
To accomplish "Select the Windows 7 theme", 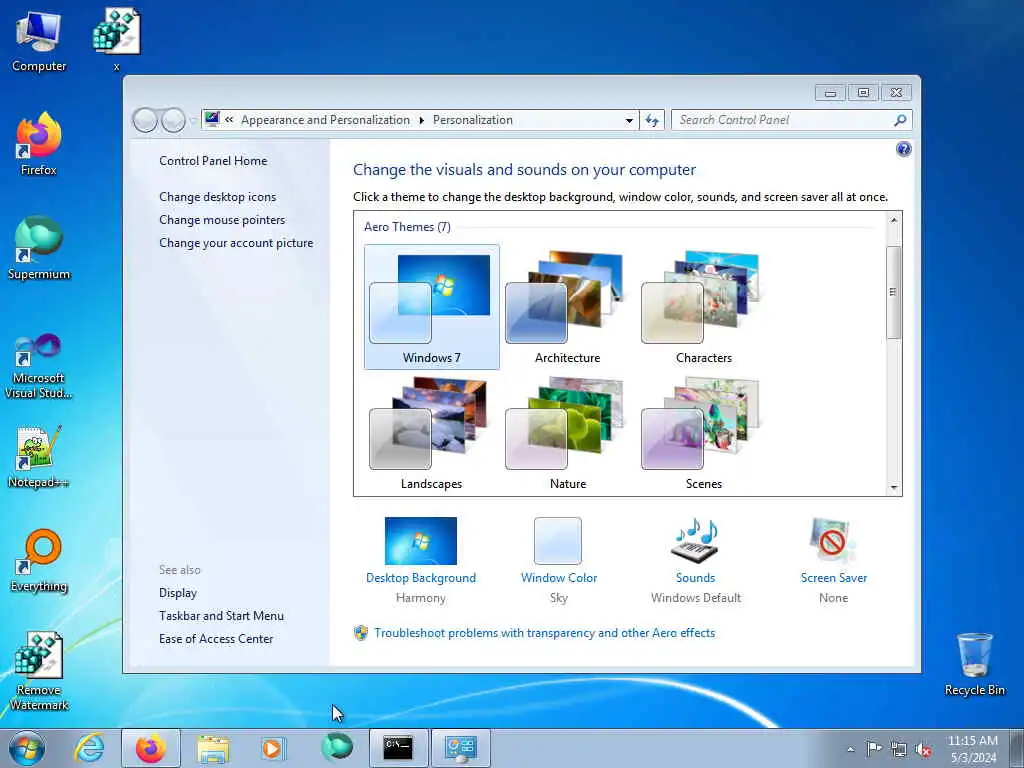I will [x=432, y=307].
